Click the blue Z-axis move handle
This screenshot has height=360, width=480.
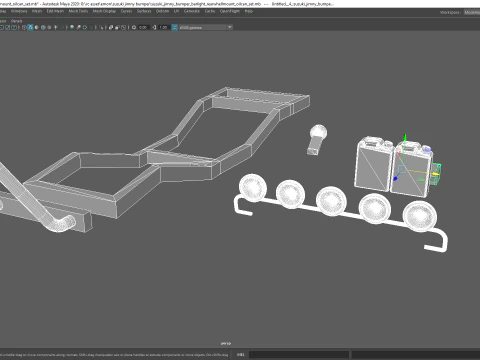tap(396, 179)
